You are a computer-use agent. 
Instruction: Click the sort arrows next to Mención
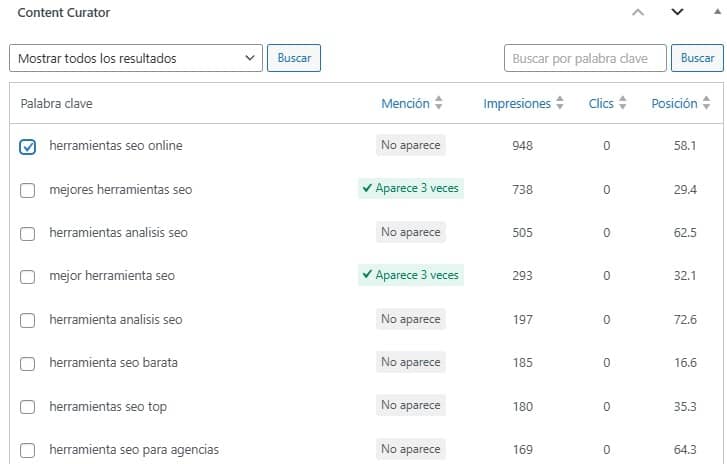[439, 103]
